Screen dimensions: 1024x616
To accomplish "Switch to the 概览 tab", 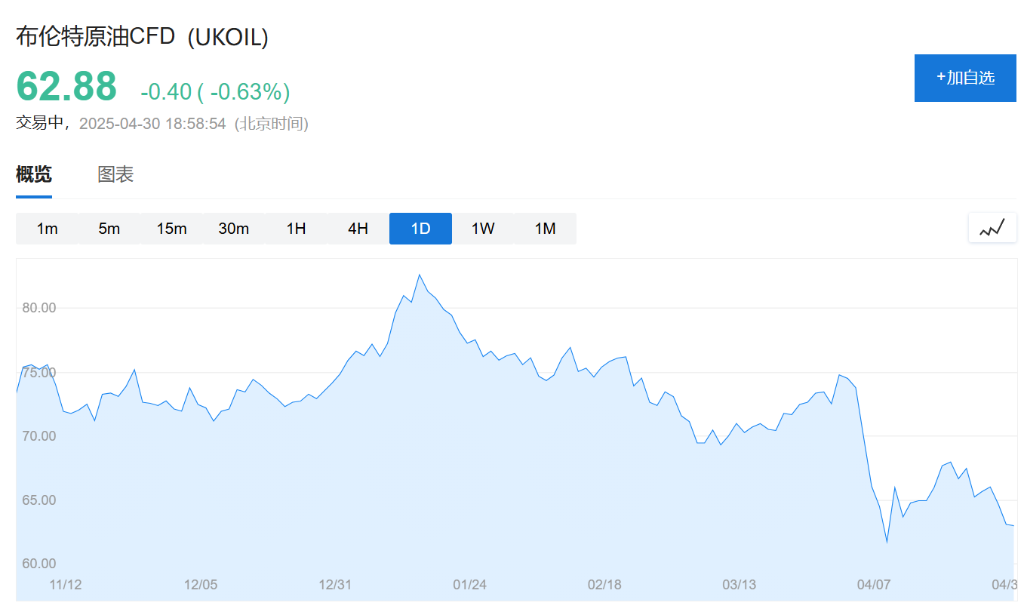I will (x=34, y=174).
